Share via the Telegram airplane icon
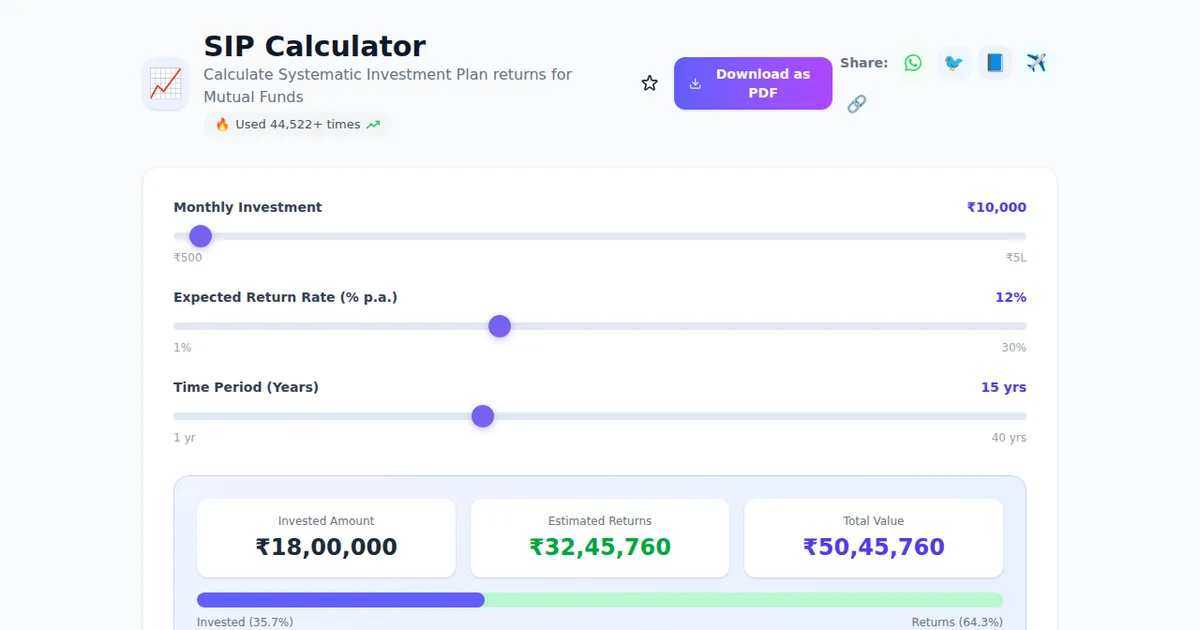This screenshot has width=1200, height=630. pos(1036,63)
